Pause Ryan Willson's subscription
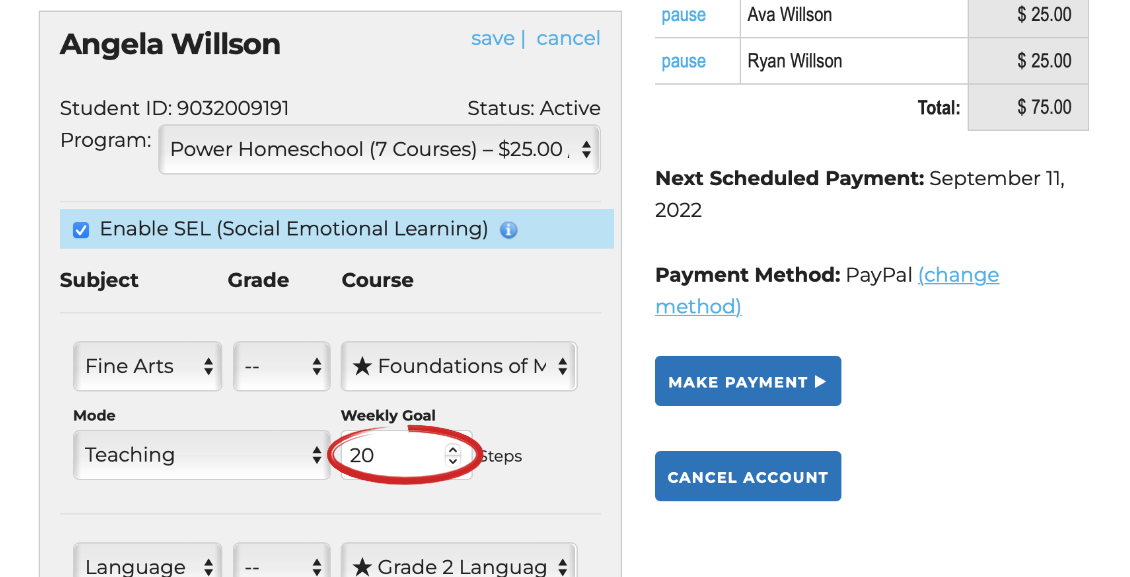 tap(683, 61)
